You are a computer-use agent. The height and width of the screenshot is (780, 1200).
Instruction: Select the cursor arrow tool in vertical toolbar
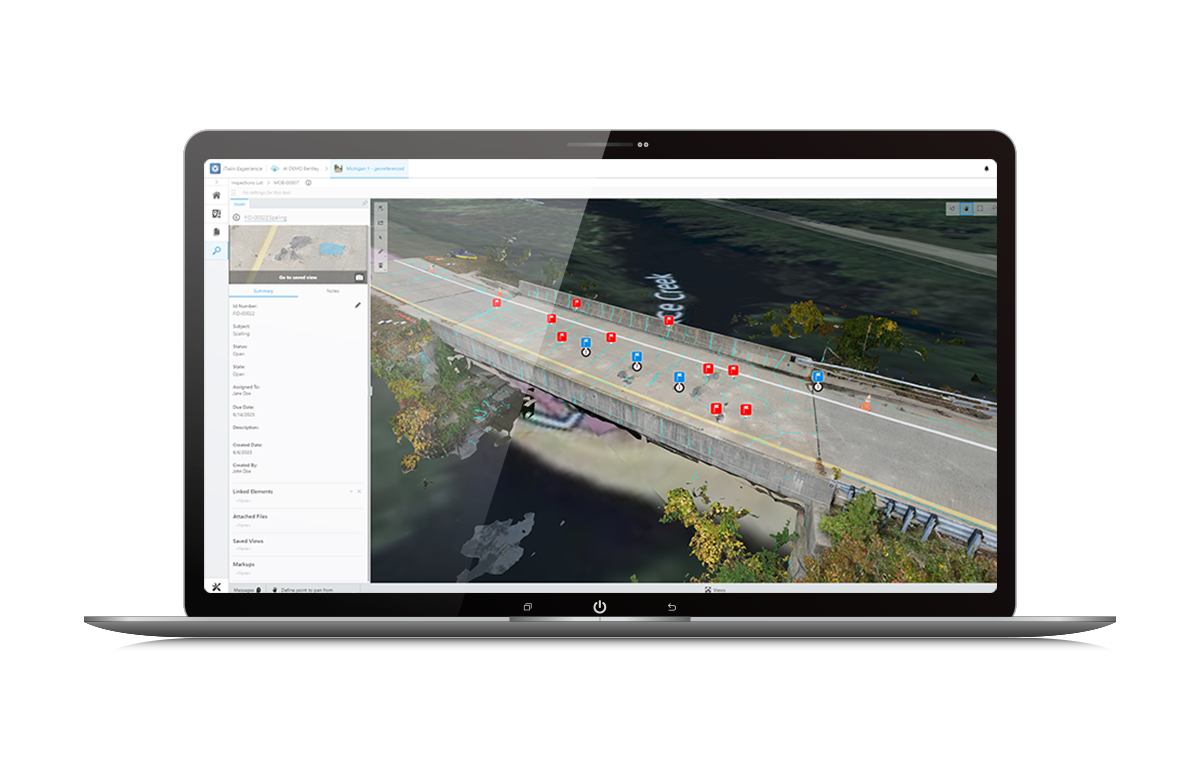pyautogui.click(x=380, y=237)
